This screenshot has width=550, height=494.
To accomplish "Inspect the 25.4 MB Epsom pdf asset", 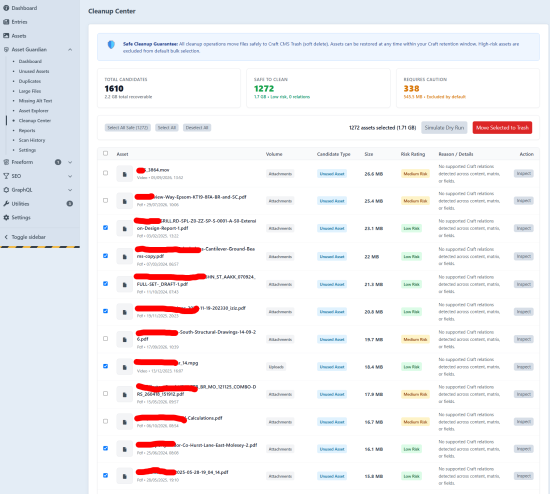I will pos(524,201).
